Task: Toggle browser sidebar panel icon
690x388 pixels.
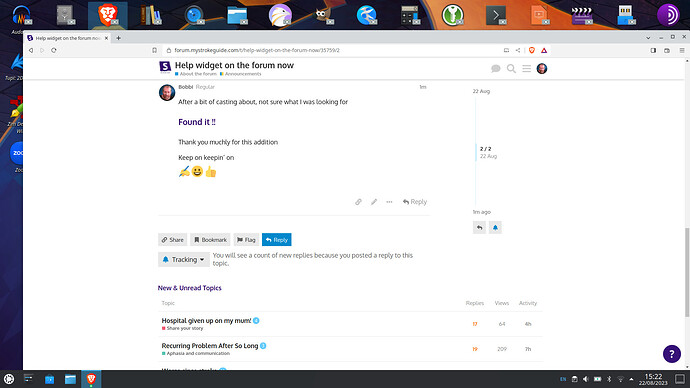Action: point(653,50)
